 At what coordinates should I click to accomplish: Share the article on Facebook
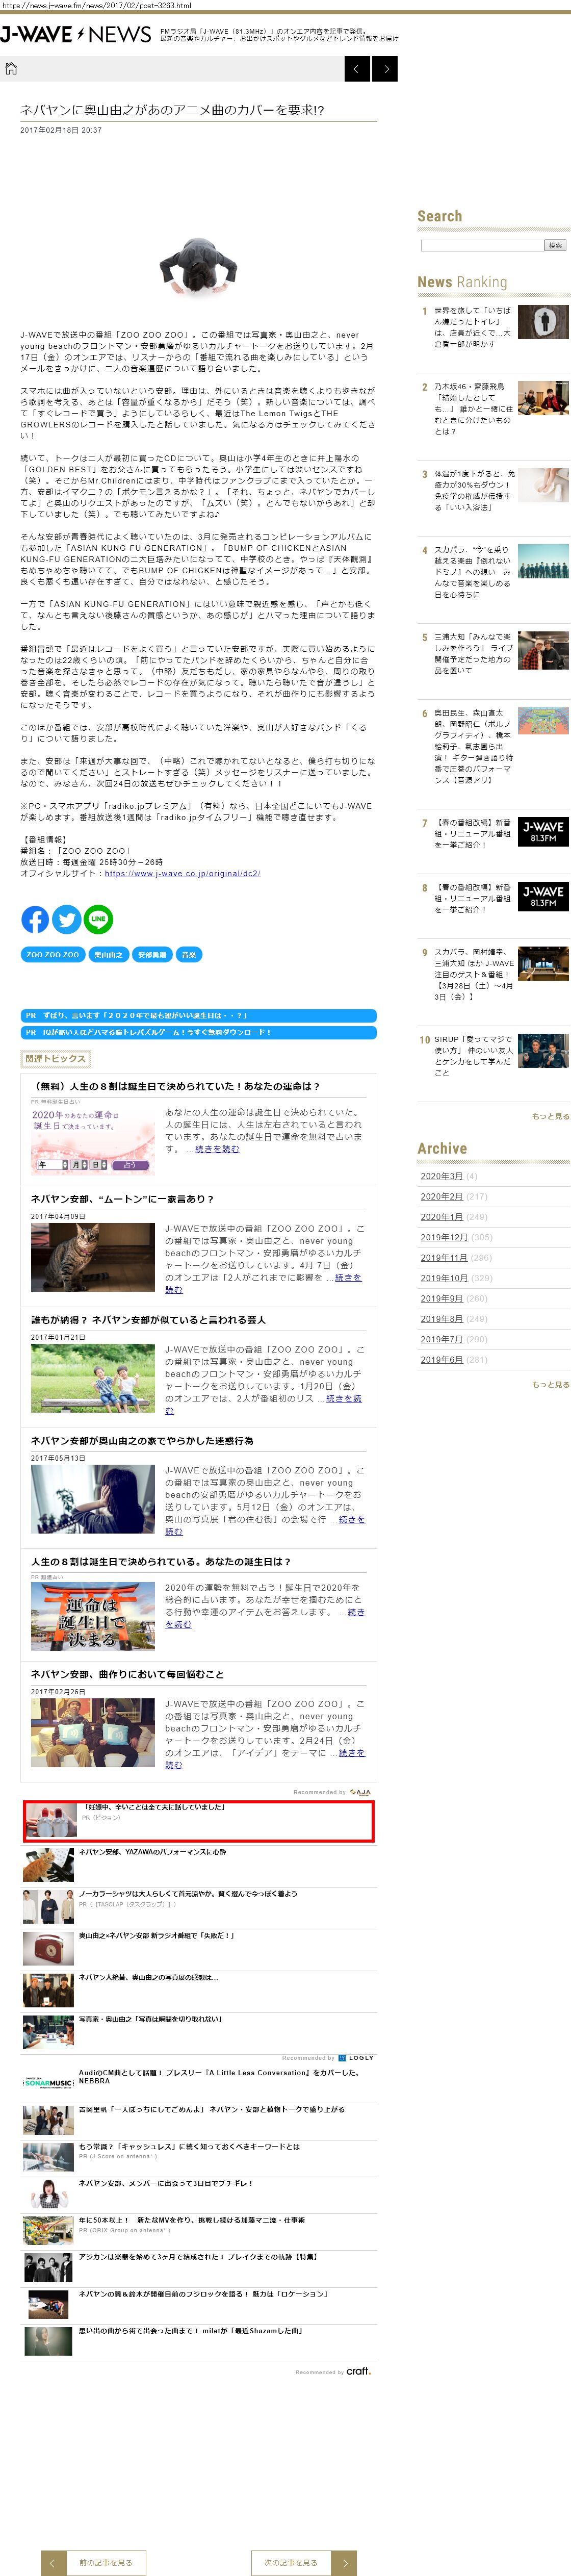[x=35, y=918]
